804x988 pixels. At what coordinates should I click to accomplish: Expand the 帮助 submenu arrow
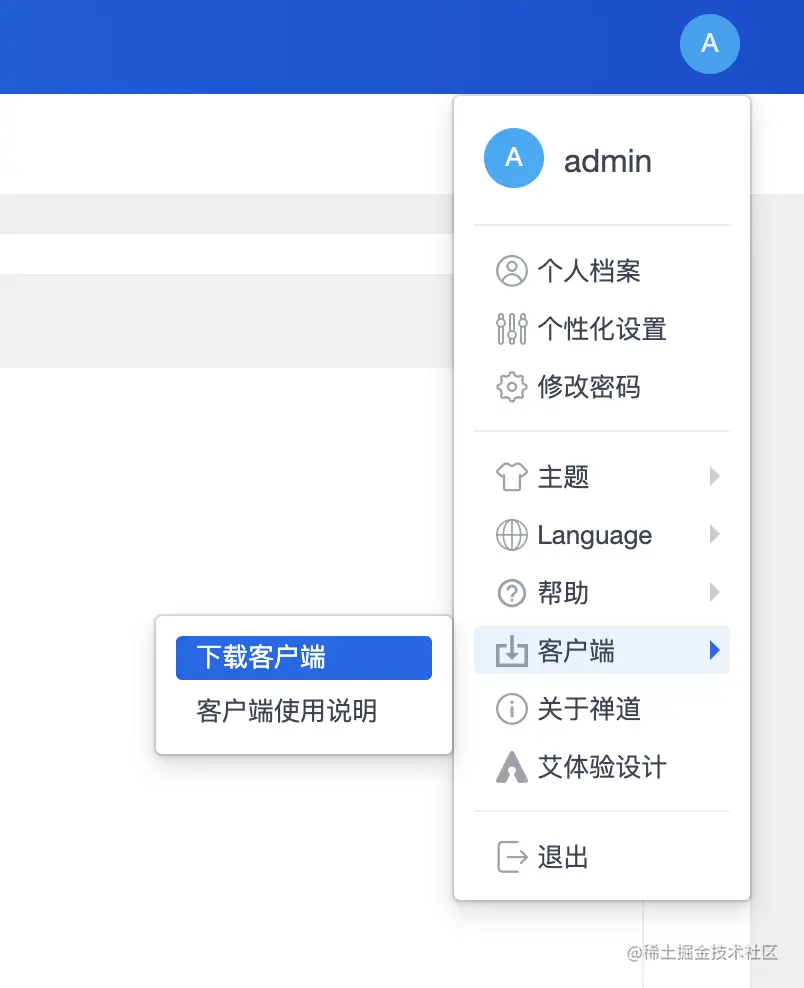tap(714, 592)
